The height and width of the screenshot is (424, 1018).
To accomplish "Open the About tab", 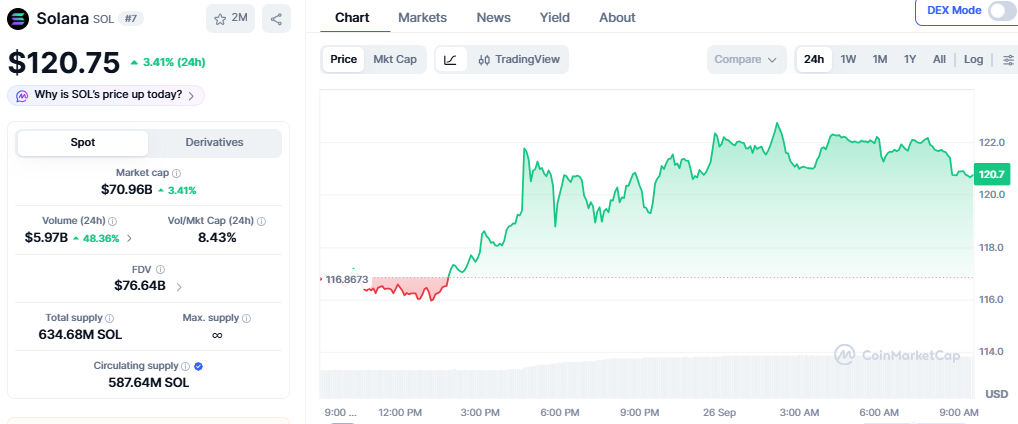I will point(617,18).
